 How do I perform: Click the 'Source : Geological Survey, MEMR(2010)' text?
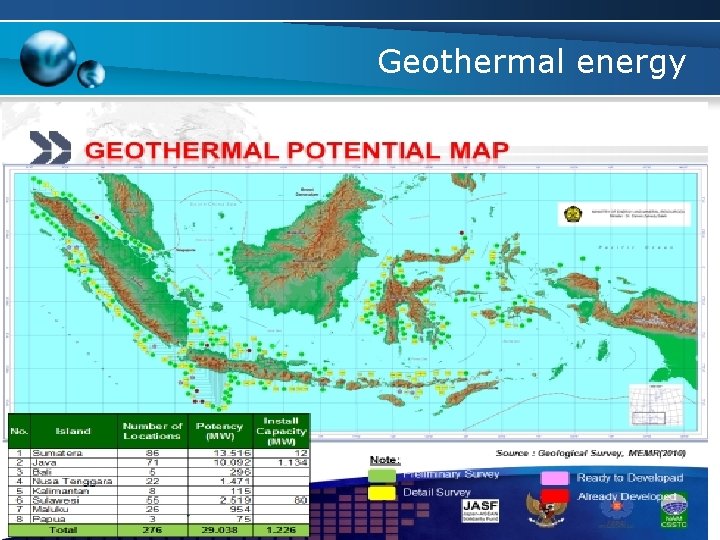click(591, 454)
